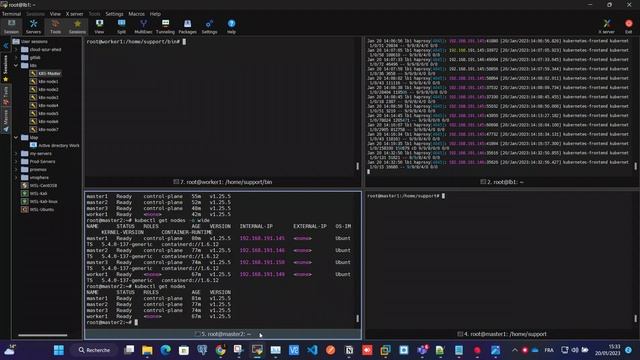Expand the Prod-Servers folder
Image resolution: width=640 pixels, height=360 pixels.
pos(16,162)
